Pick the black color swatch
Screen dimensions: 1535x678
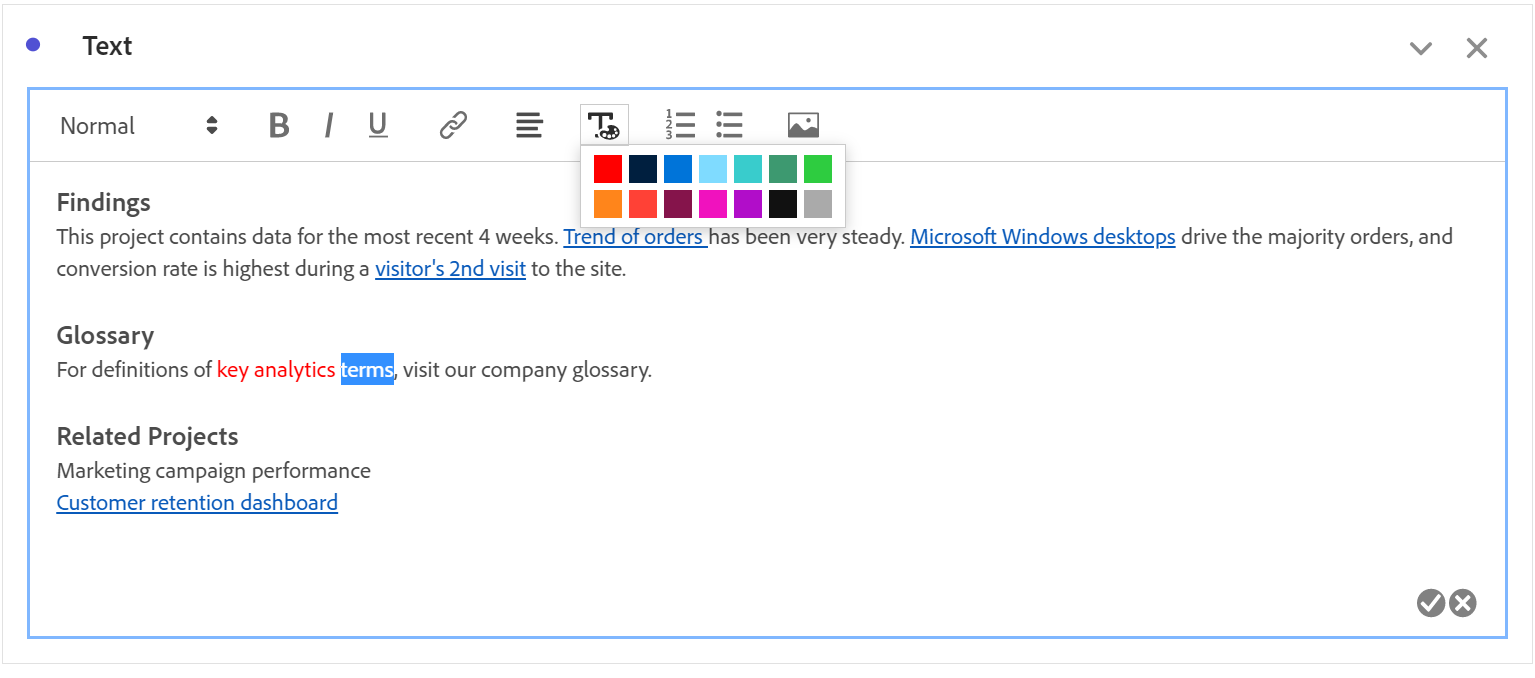(x=783, y=204)
